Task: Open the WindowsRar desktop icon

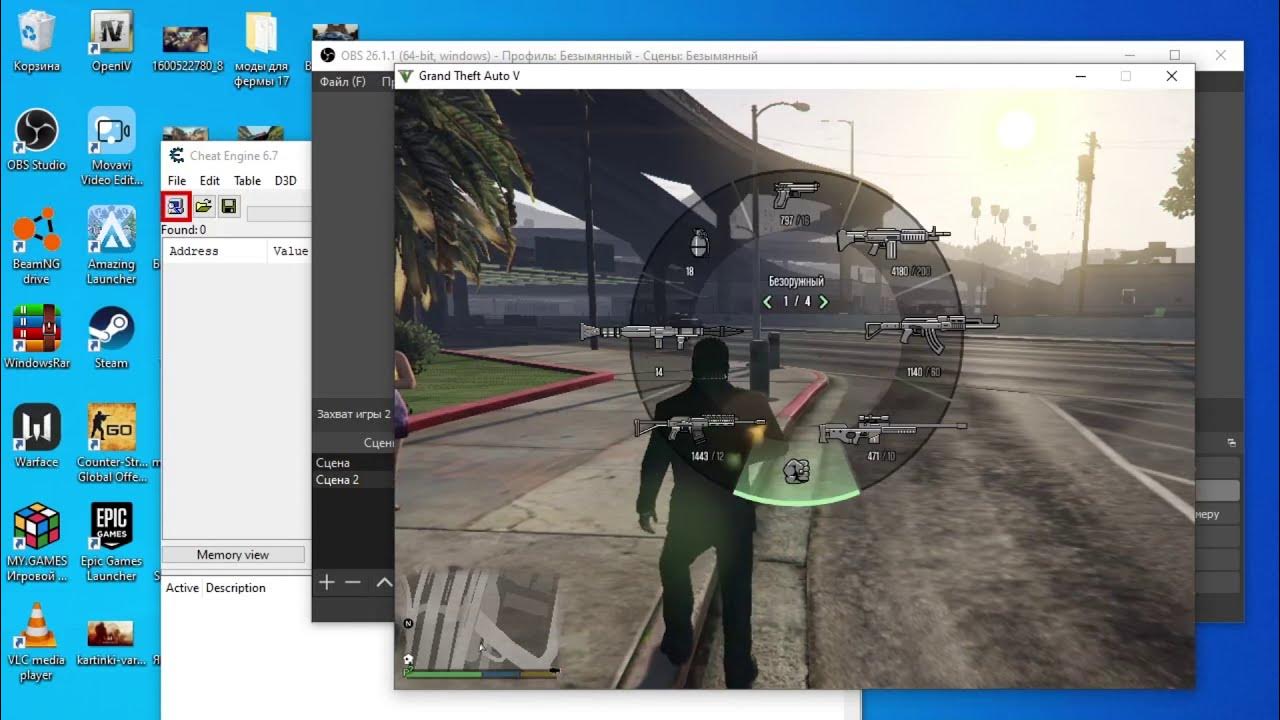Action: [37, 339]
